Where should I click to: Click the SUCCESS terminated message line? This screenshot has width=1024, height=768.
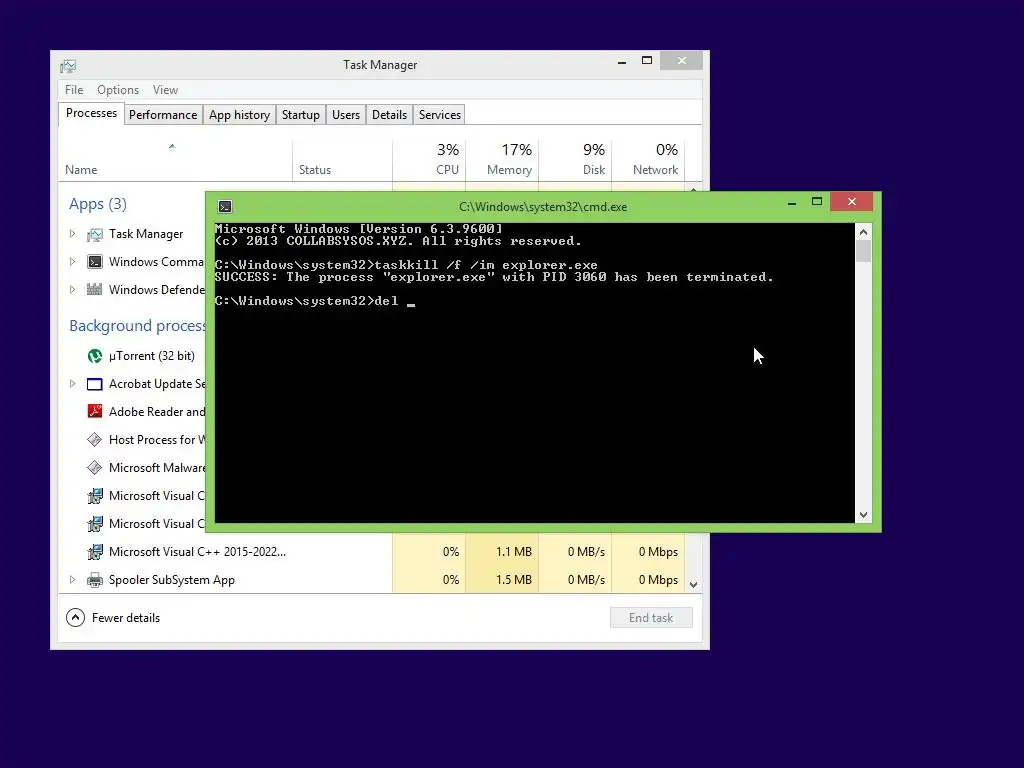(494, 277)
